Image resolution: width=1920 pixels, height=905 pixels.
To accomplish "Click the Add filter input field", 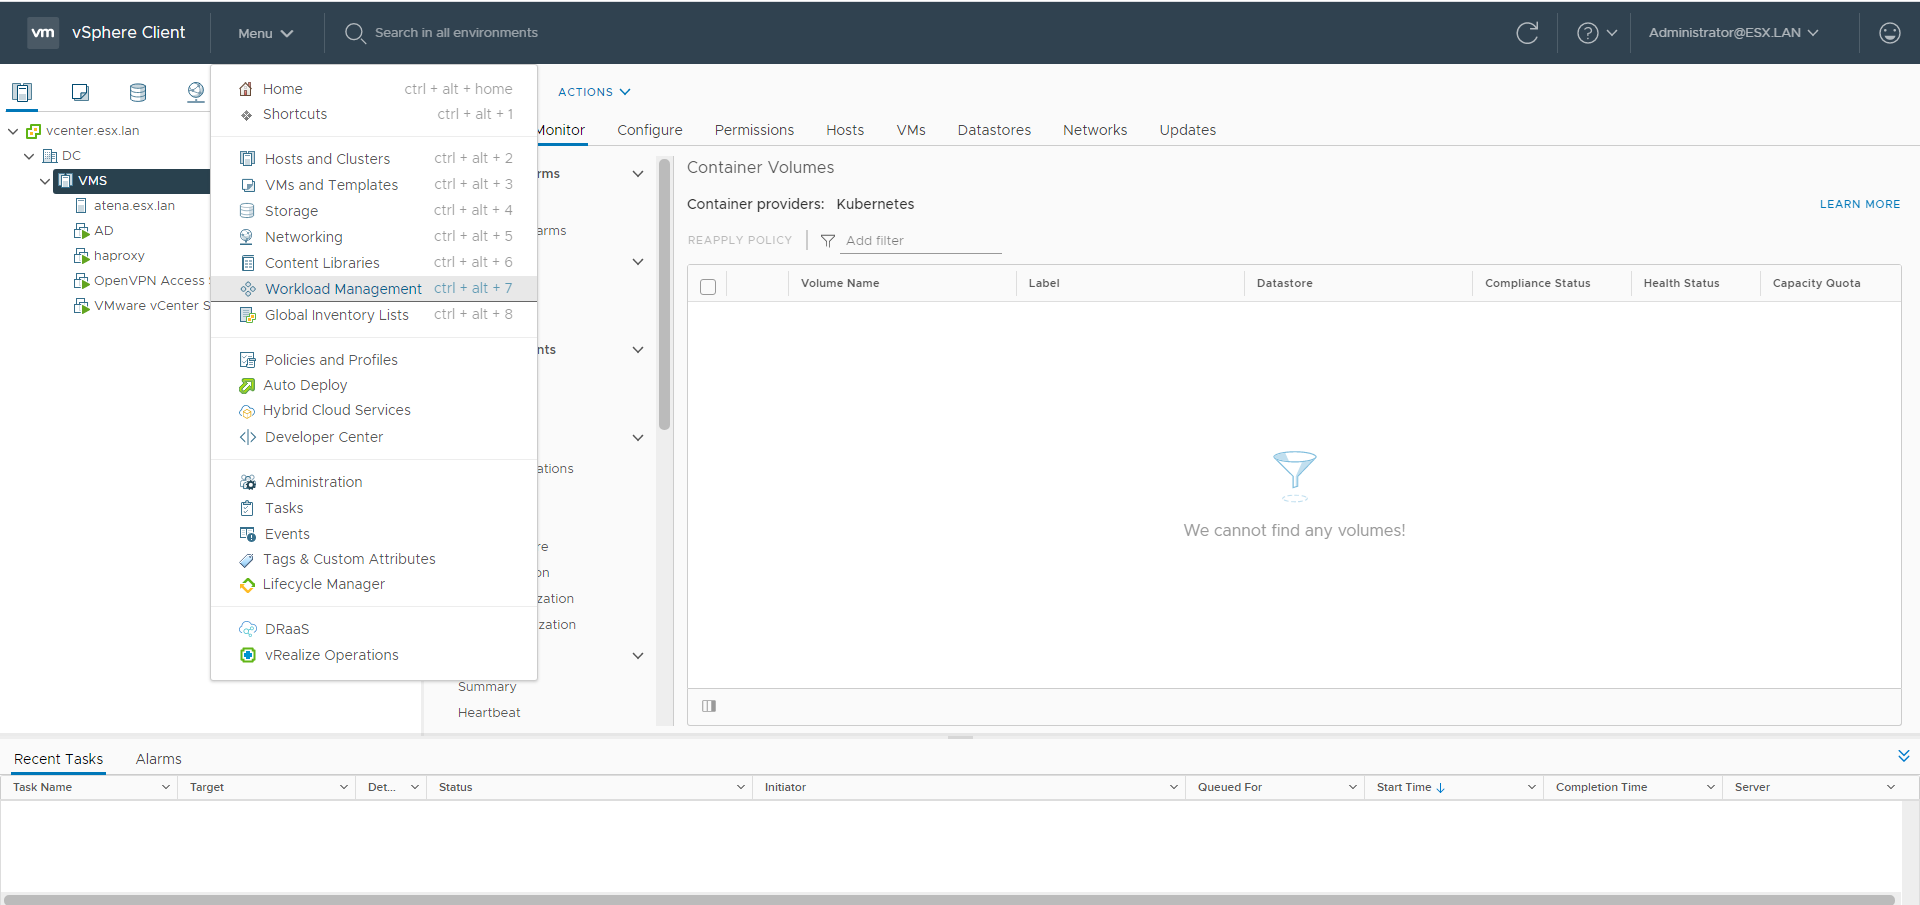I will [x=920, y=241].
